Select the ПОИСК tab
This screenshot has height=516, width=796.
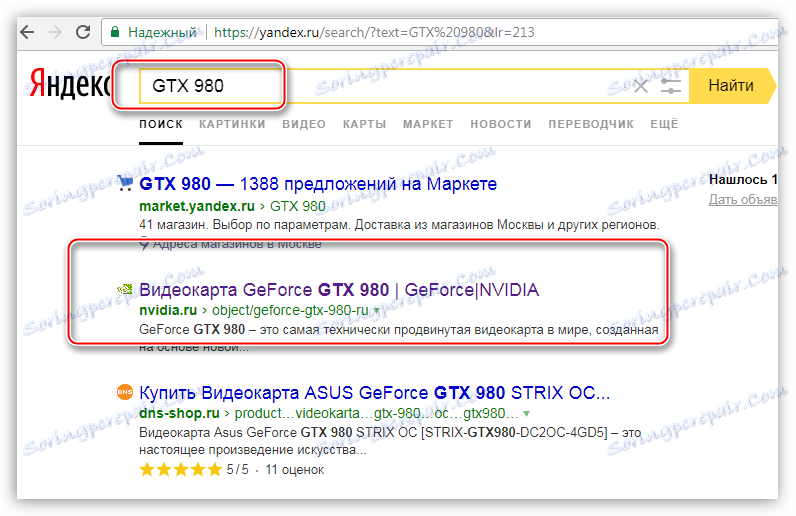point(161,124)
